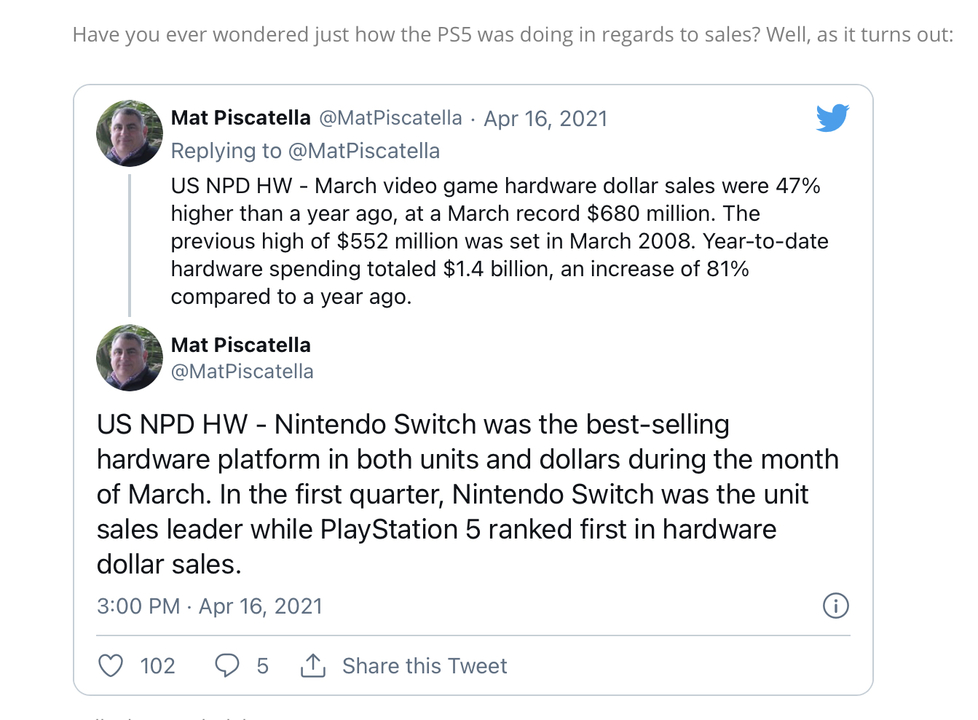Click the main tweet text about Nintendo Switch

click(467, 494)
